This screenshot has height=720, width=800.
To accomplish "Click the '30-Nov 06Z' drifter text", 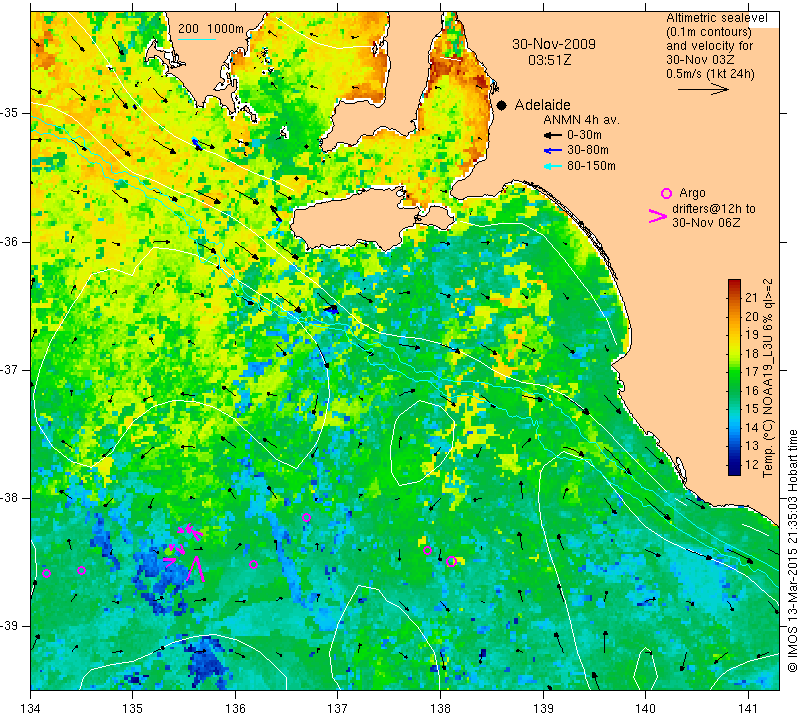I will (706, 223).
